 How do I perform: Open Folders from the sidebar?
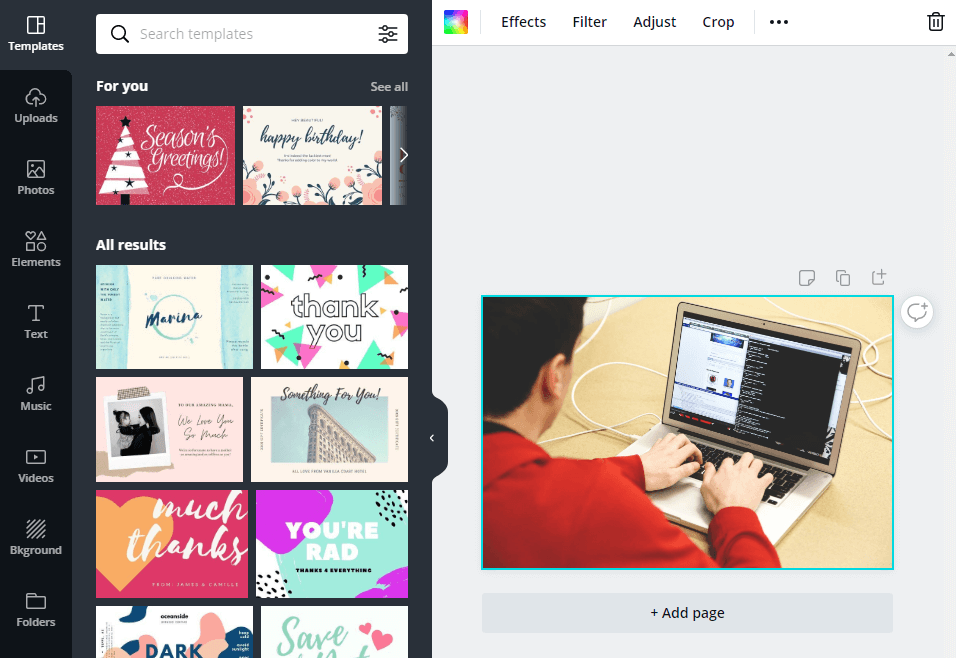click(x=36, y=609)
